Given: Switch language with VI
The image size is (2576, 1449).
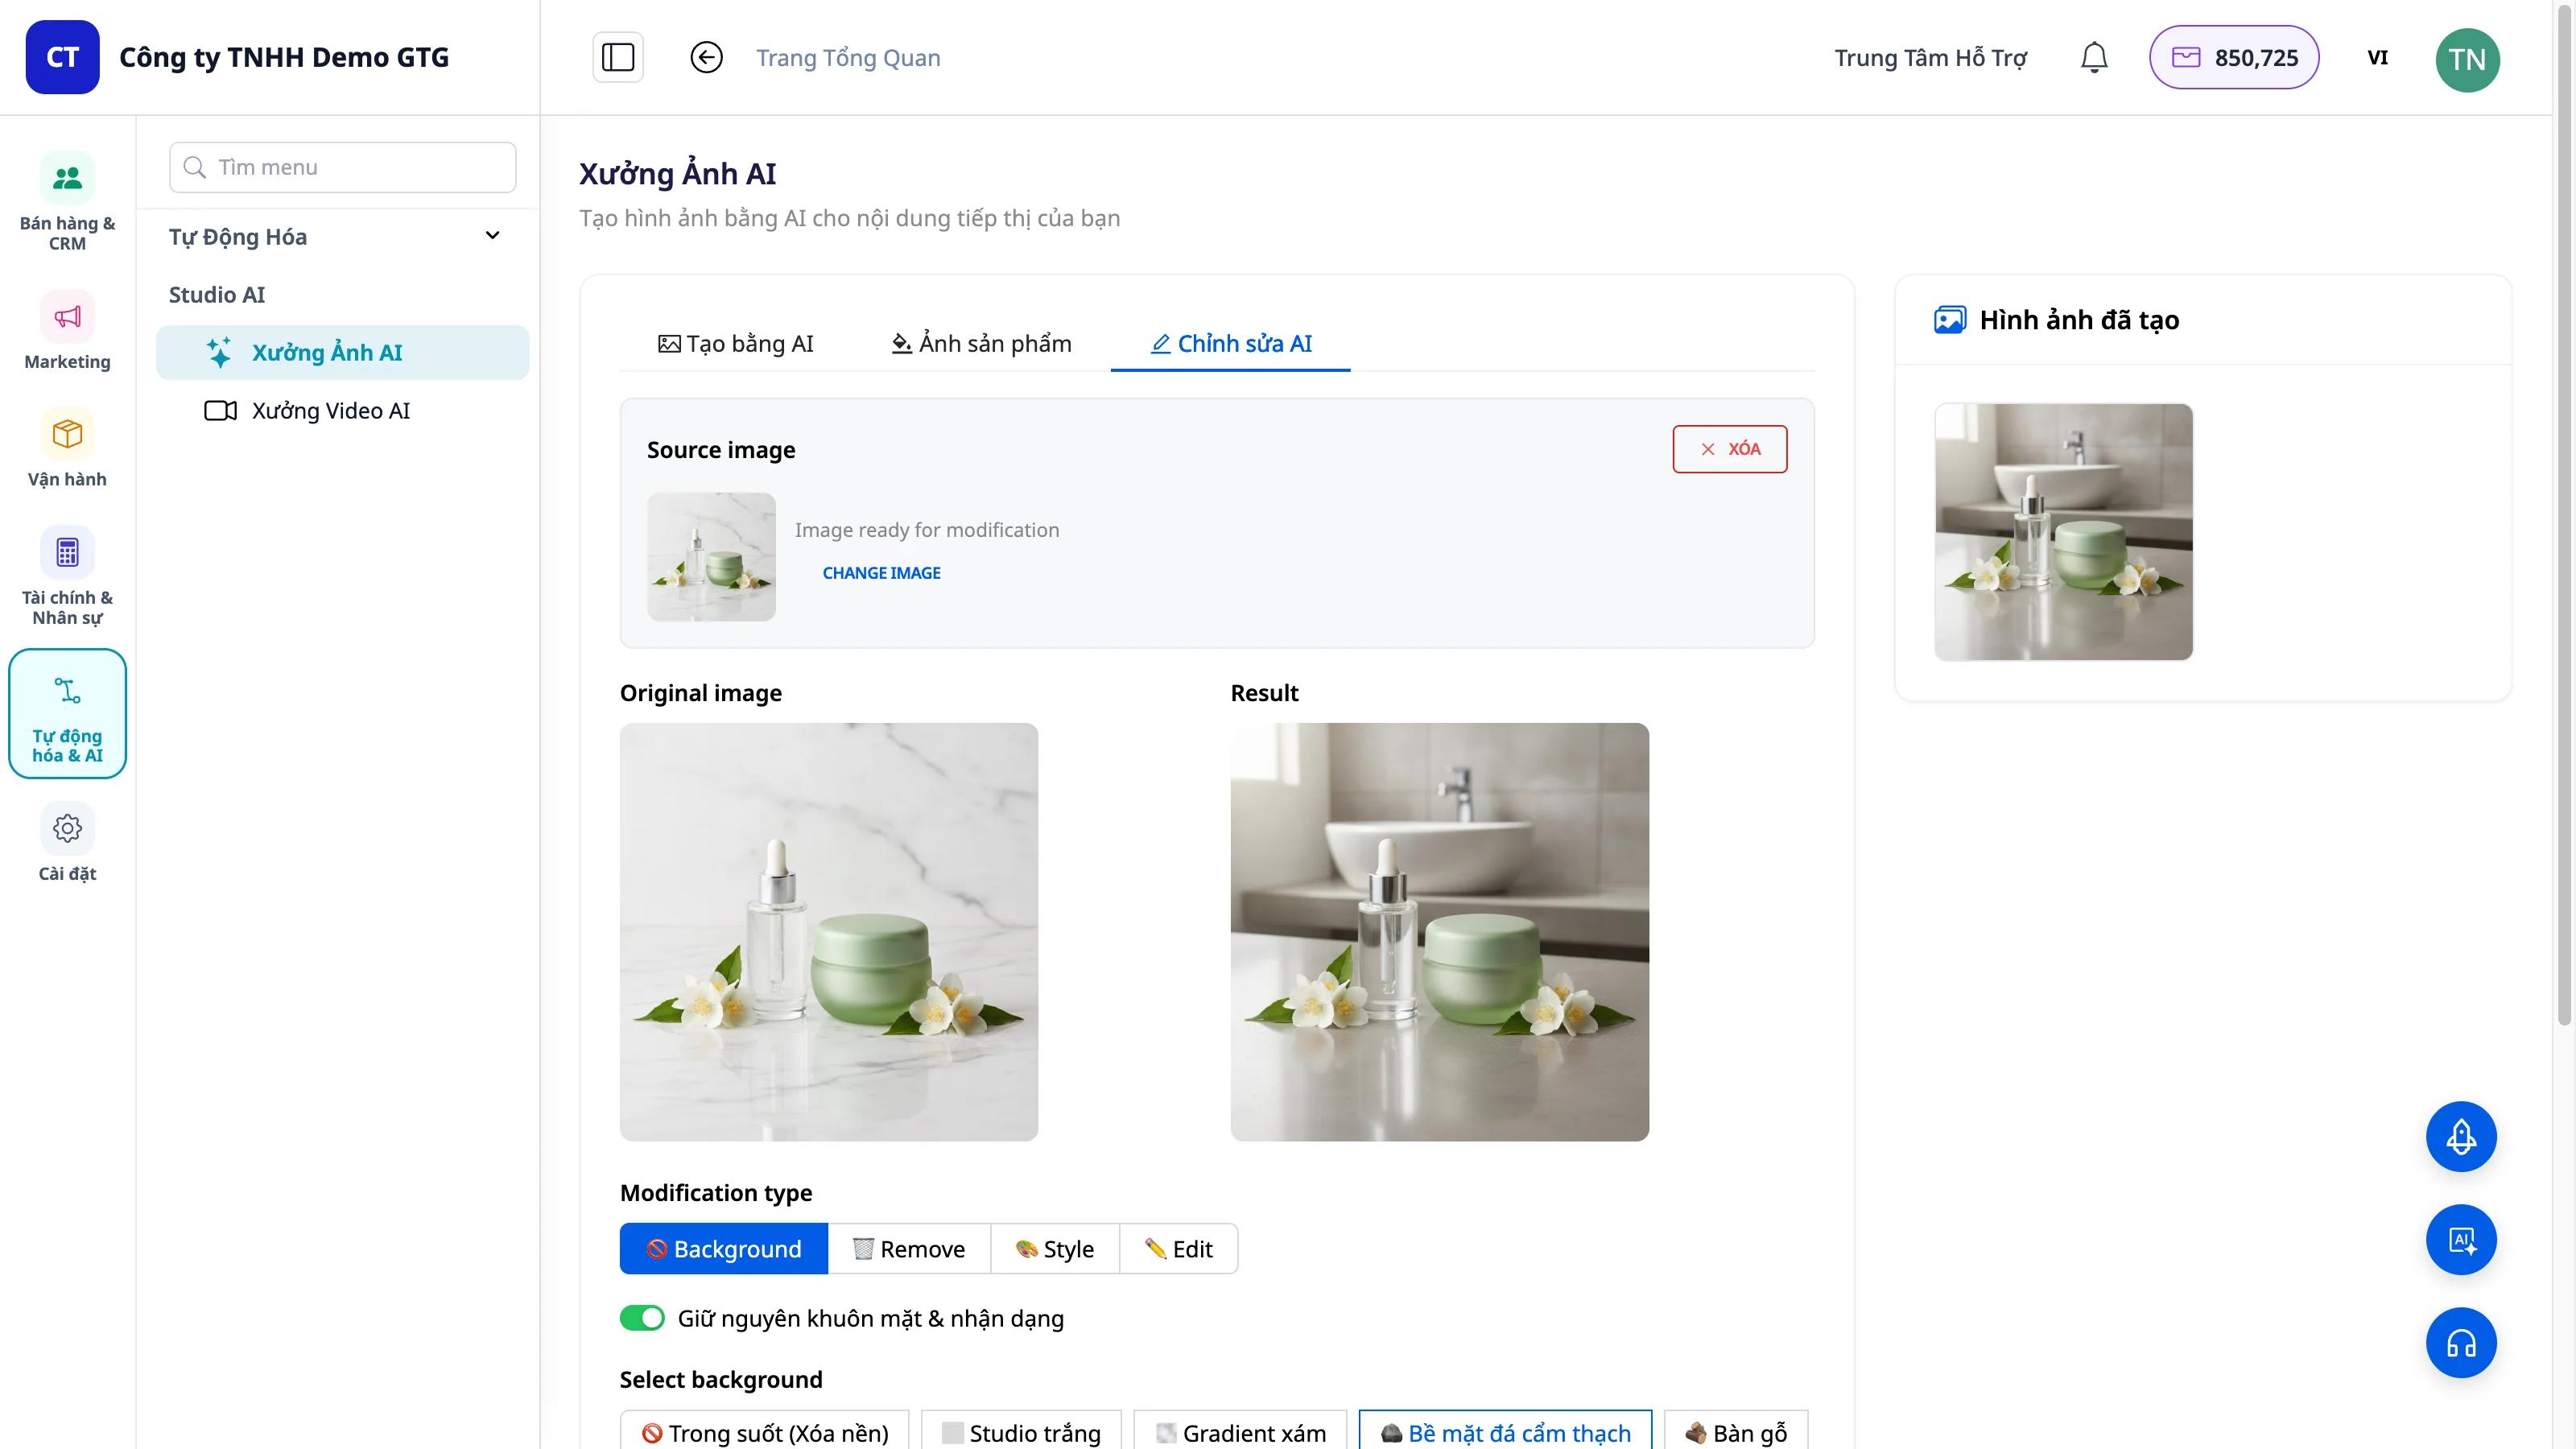Looking at the screenshot, I should point(2377,57).
